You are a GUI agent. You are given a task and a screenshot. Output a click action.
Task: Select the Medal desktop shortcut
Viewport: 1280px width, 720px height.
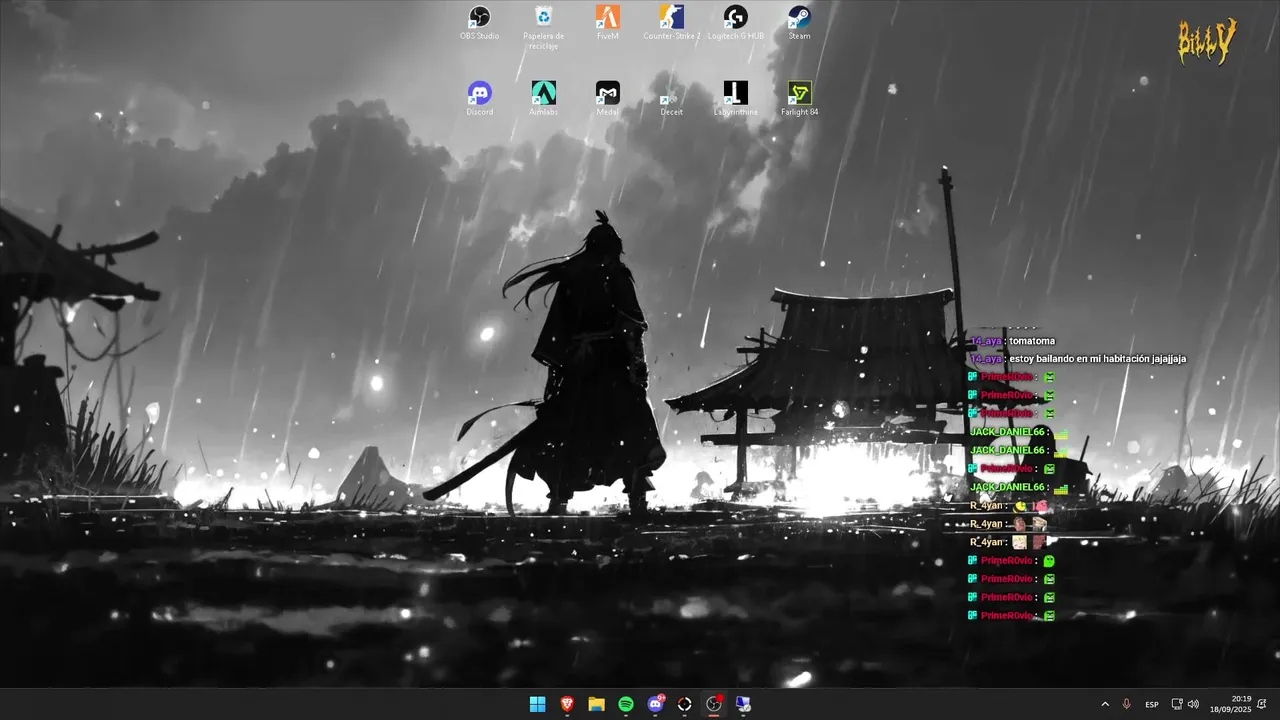click(608, 99)
